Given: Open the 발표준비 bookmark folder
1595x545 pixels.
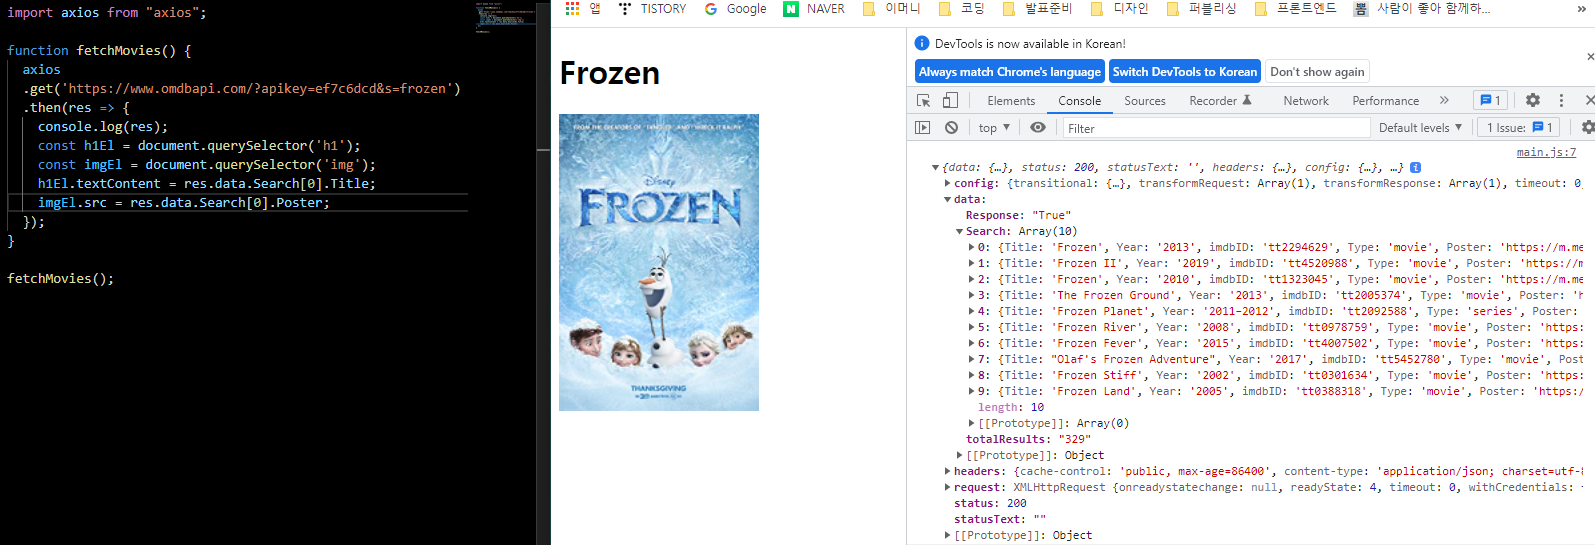Looking at the screenshot, I should (1037, 8).
